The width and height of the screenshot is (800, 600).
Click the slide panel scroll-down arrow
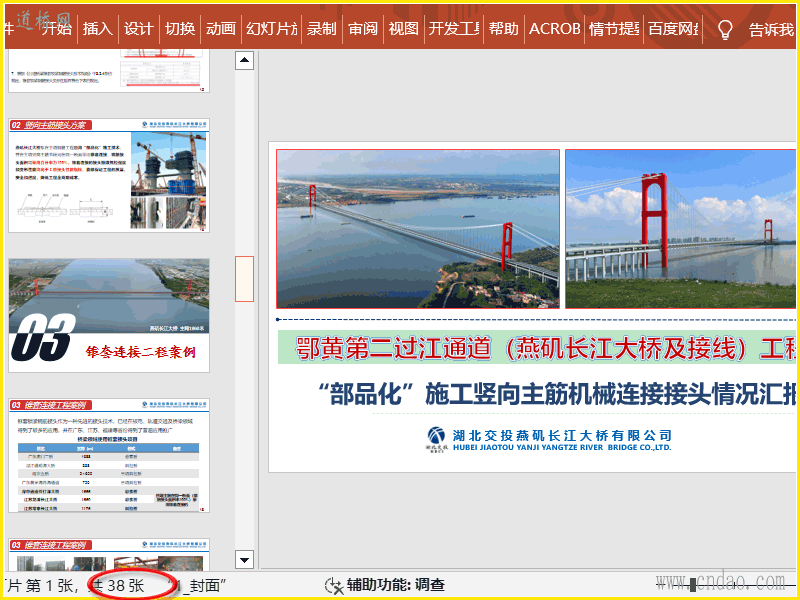(244, 560)
